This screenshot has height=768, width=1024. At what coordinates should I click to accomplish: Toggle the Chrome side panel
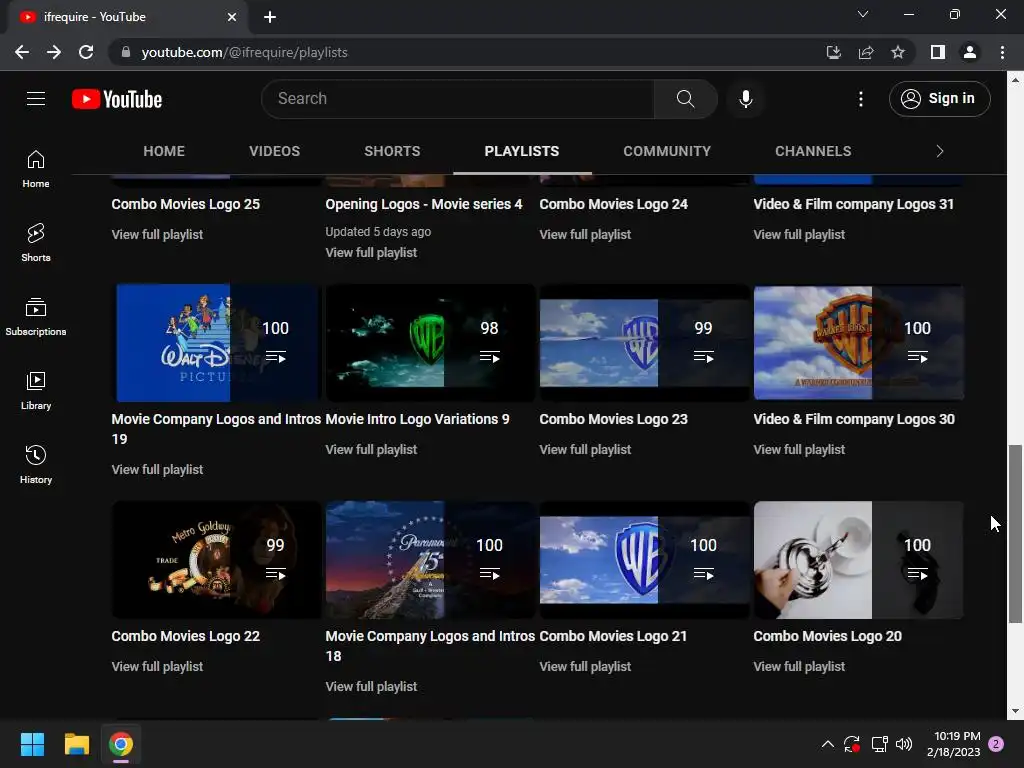938,52
